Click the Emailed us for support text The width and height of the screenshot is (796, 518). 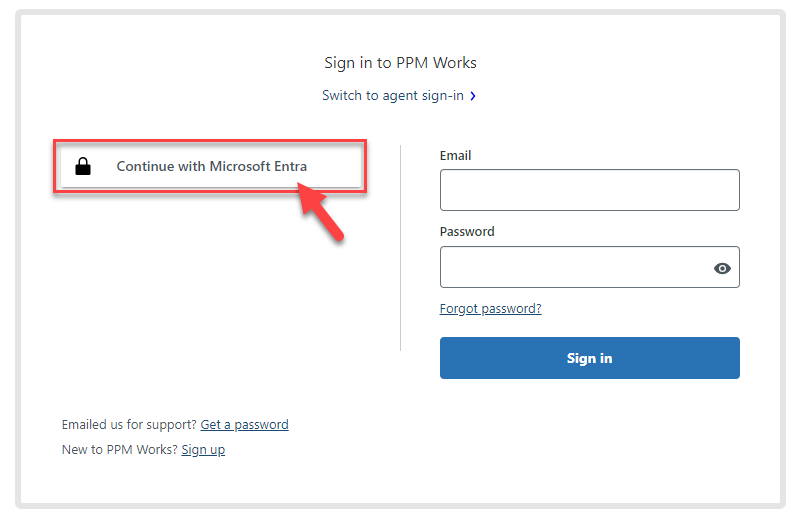[129, 425]
